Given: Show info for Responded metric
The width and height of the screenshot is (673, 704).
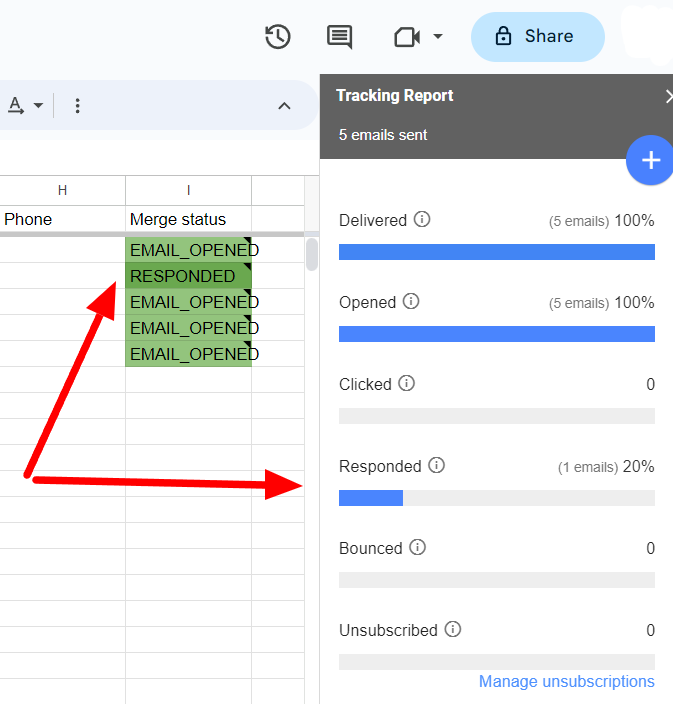Looking at the screenshot, I should (x=436, y=465).
